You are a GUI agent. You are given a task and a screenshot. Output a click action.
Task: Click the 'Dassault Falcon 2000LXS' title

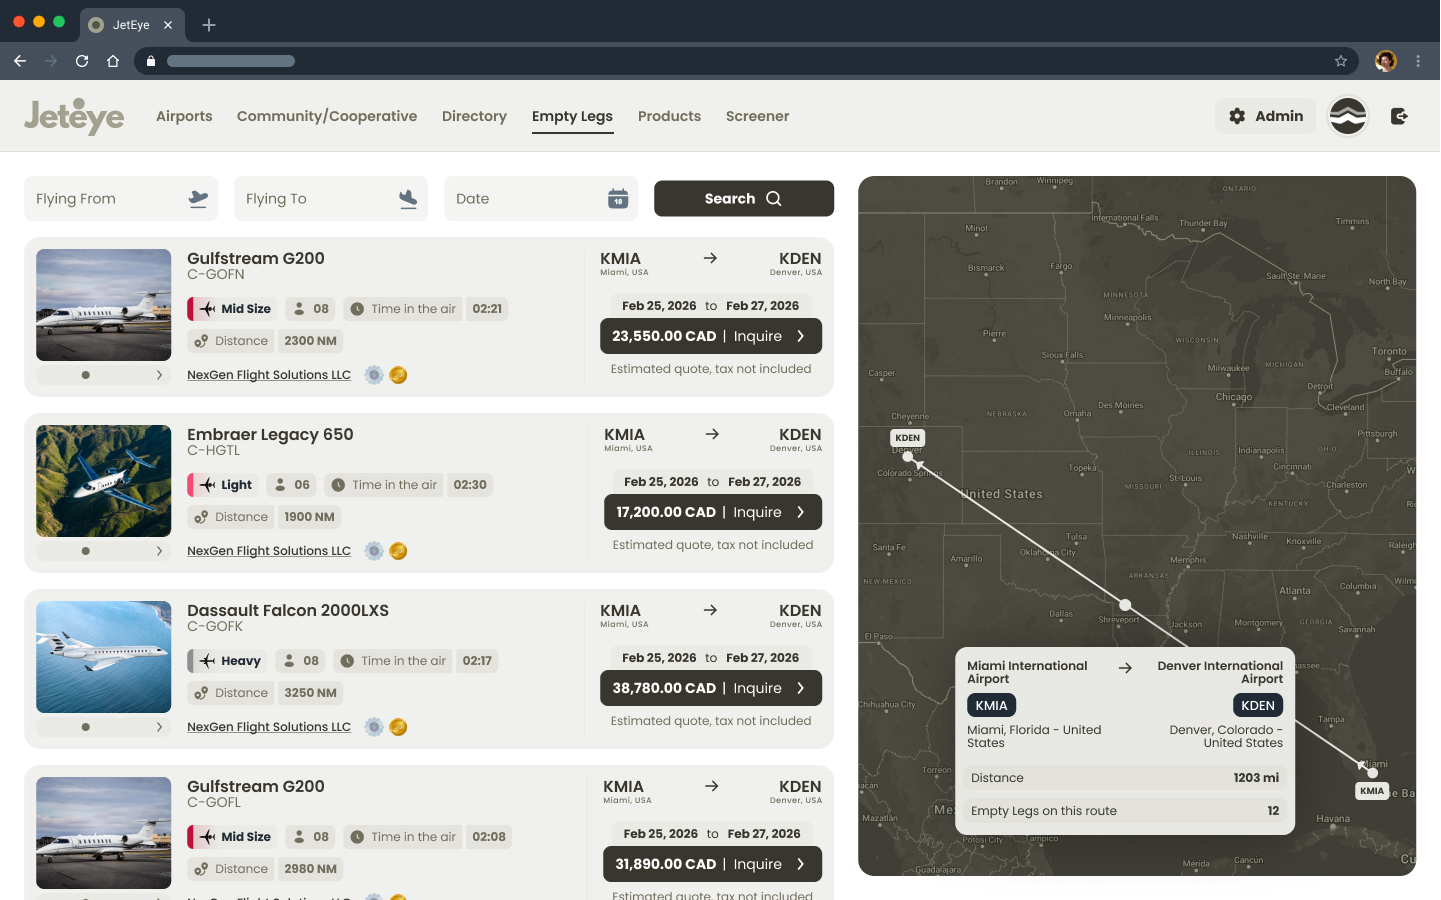tap(288, 611)
